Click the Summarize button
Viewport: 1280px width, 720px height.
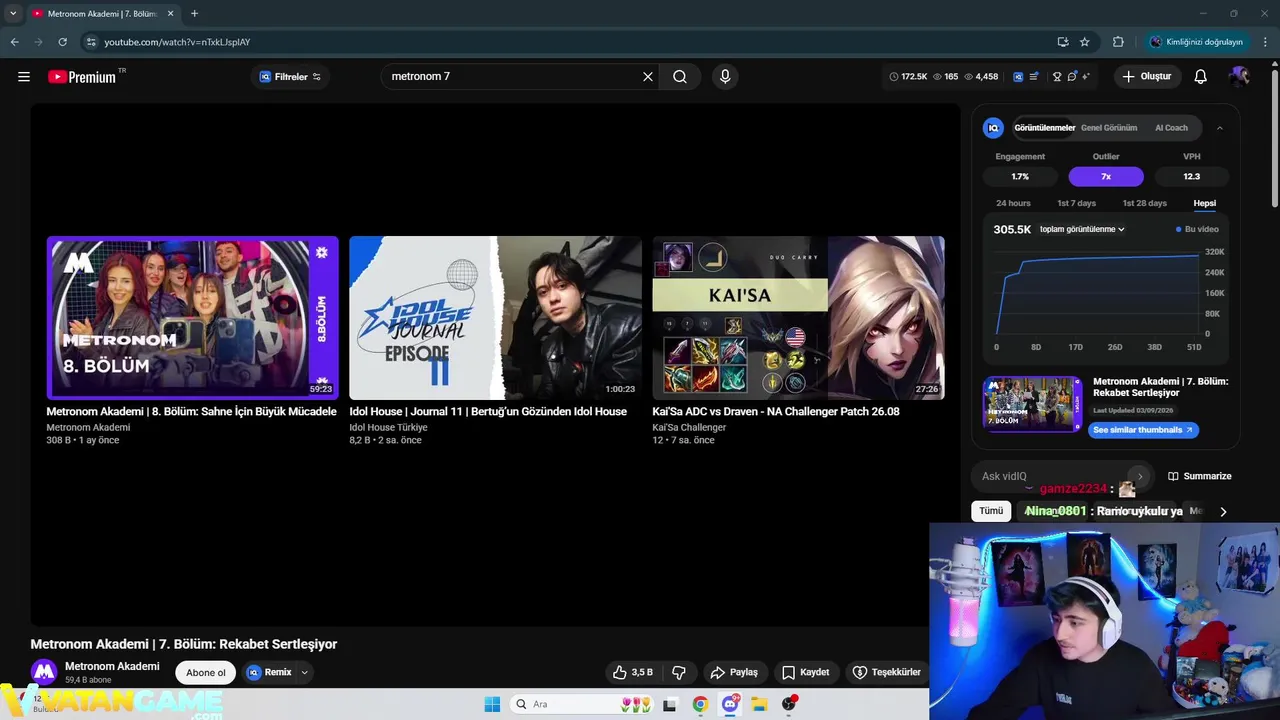pos(1200,476)
